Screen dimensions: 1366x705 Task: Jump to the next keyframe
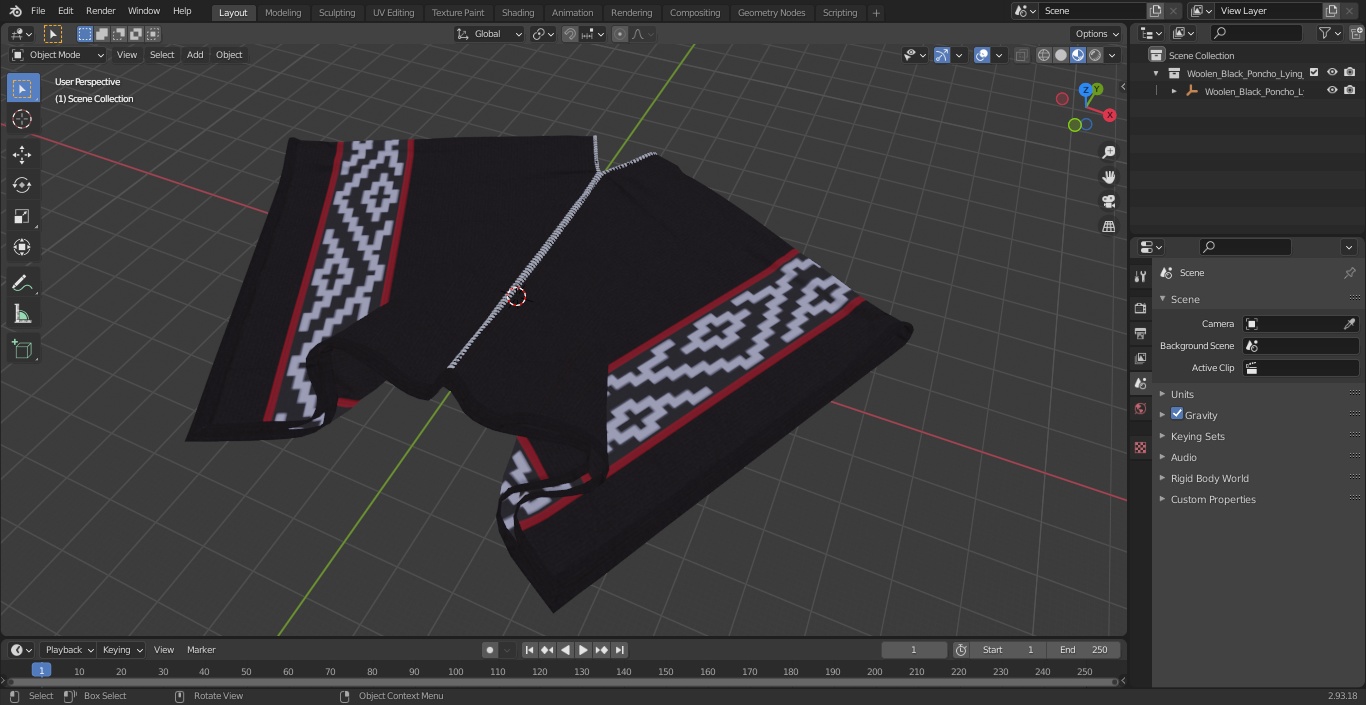click(x=602, y=650)
